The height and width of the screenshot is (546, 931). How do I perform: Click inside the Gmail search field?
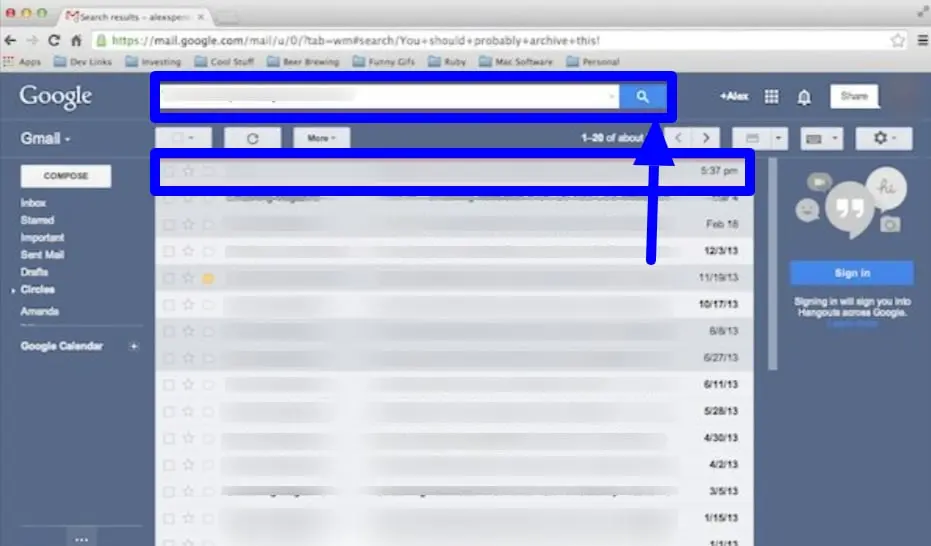pos(390,96)
